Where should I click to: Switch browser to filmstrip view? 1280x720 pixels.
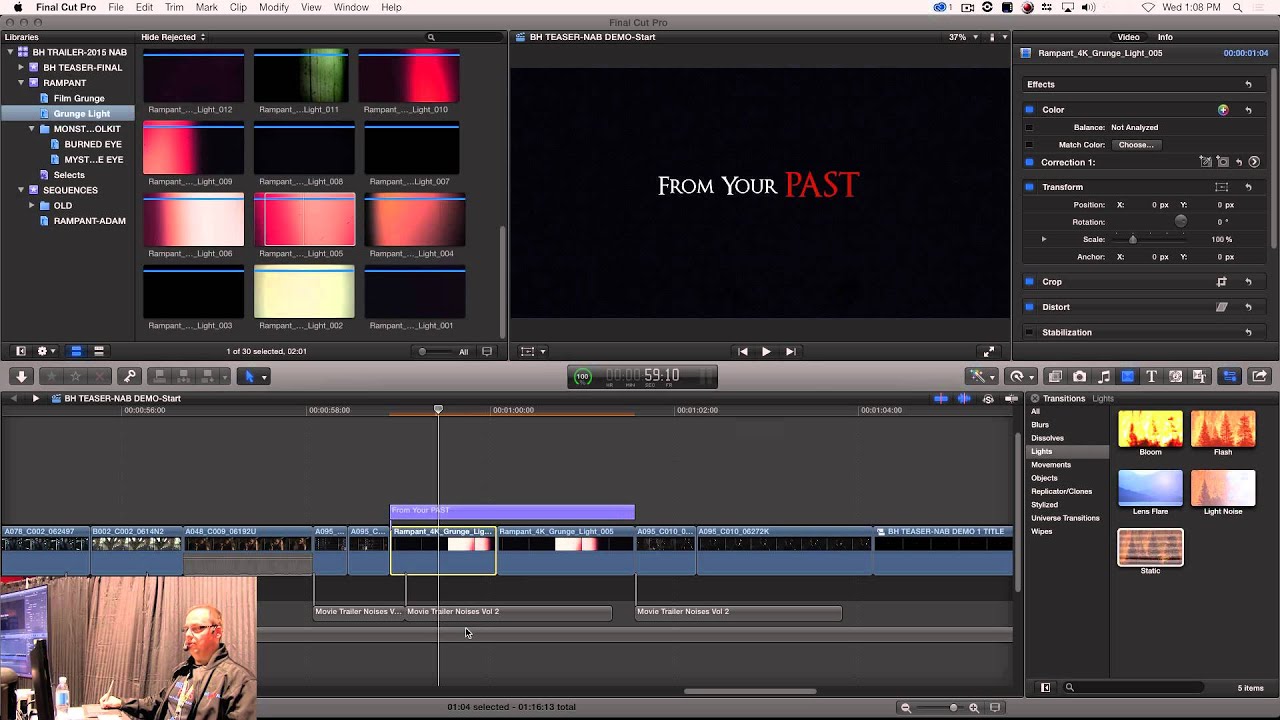(75, 351)
